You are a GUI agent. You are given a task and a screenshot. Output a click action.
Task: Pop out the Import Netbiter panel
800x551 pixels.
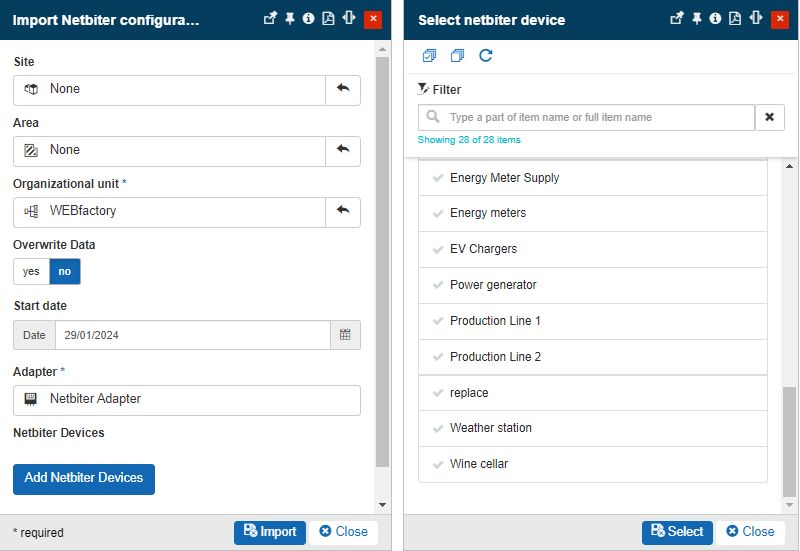[270, 19]
